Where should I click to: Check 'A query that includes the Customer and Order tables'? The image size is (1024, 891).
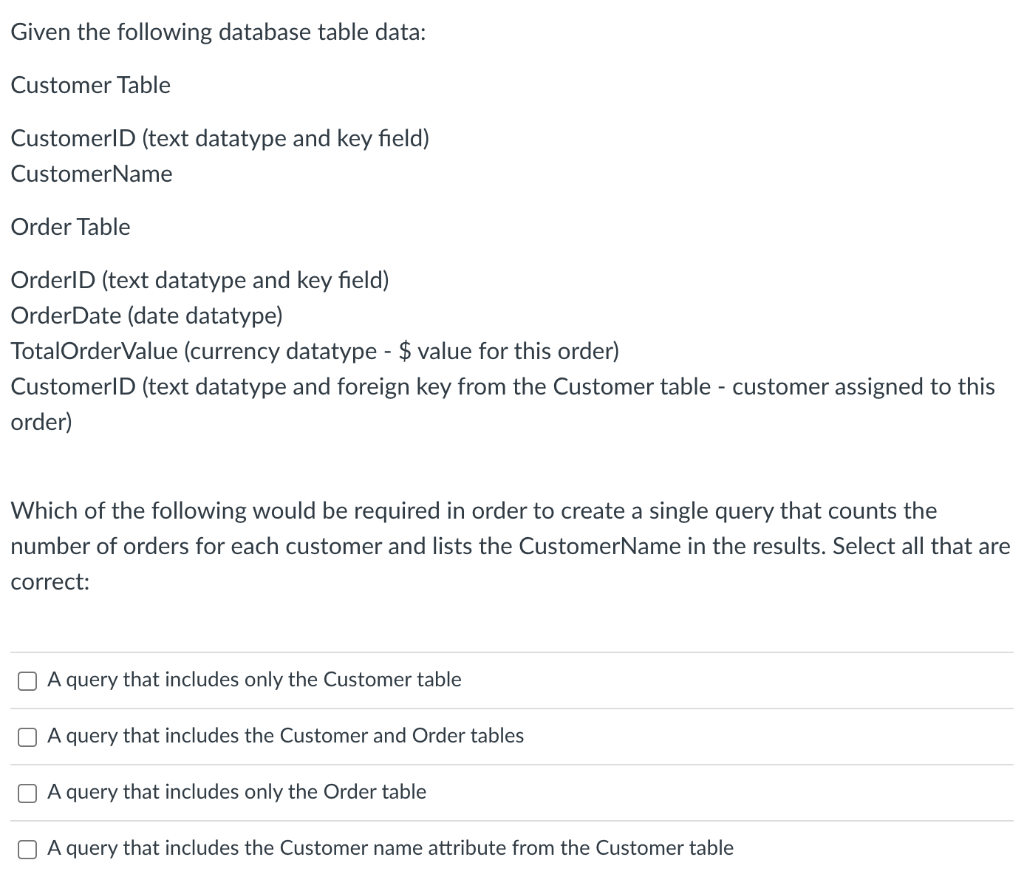27,736
